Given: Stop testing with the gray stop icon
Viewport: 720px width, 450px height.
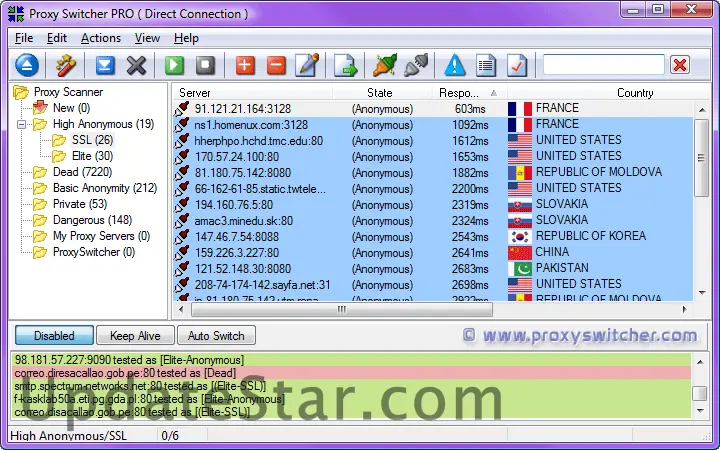Looking at the screenshot, I should click(205, 65).
